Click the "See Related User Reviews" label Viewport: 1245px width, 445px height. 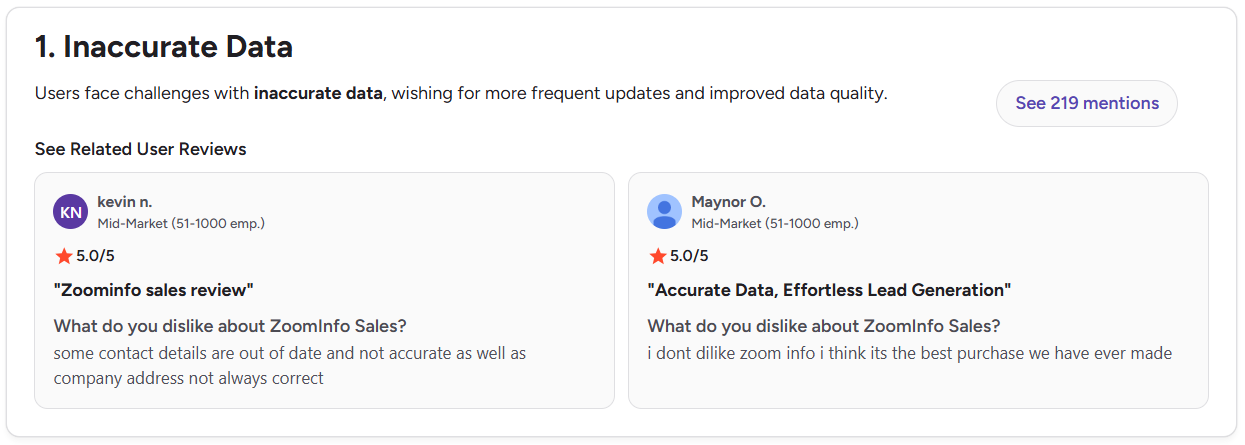click(x=140, y=149)
